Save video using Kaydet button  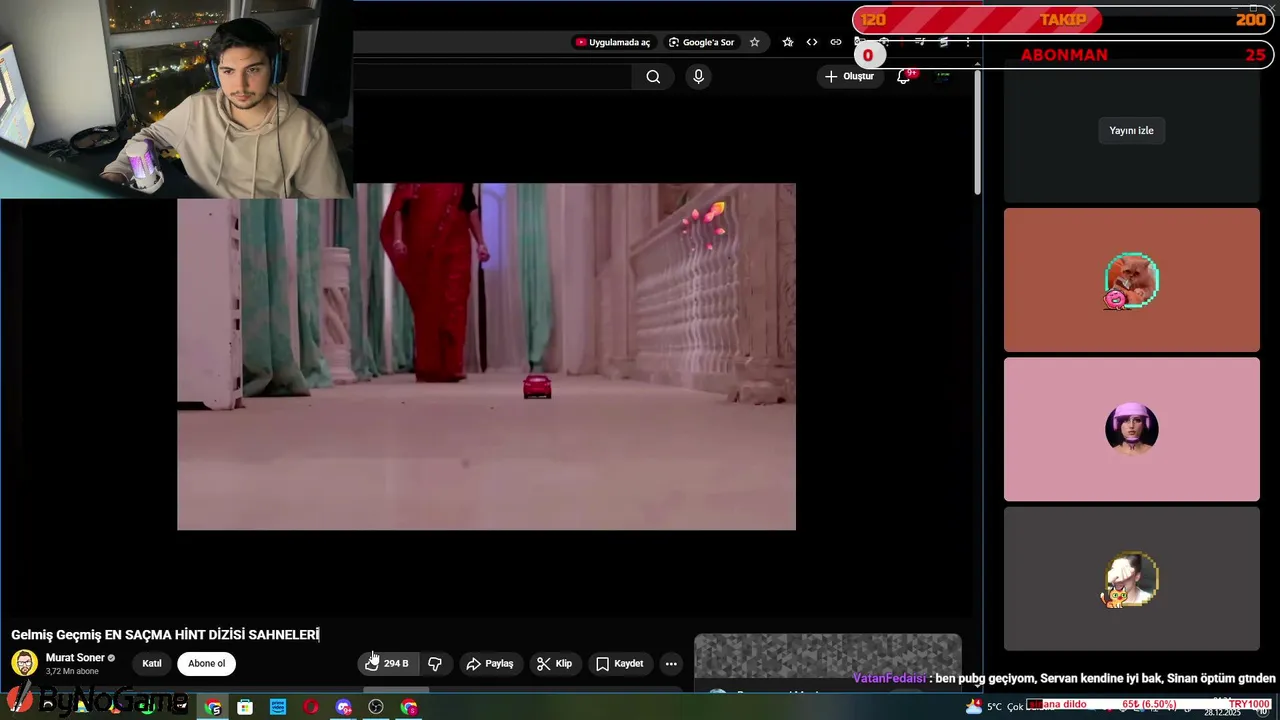[x=620, y=663]
